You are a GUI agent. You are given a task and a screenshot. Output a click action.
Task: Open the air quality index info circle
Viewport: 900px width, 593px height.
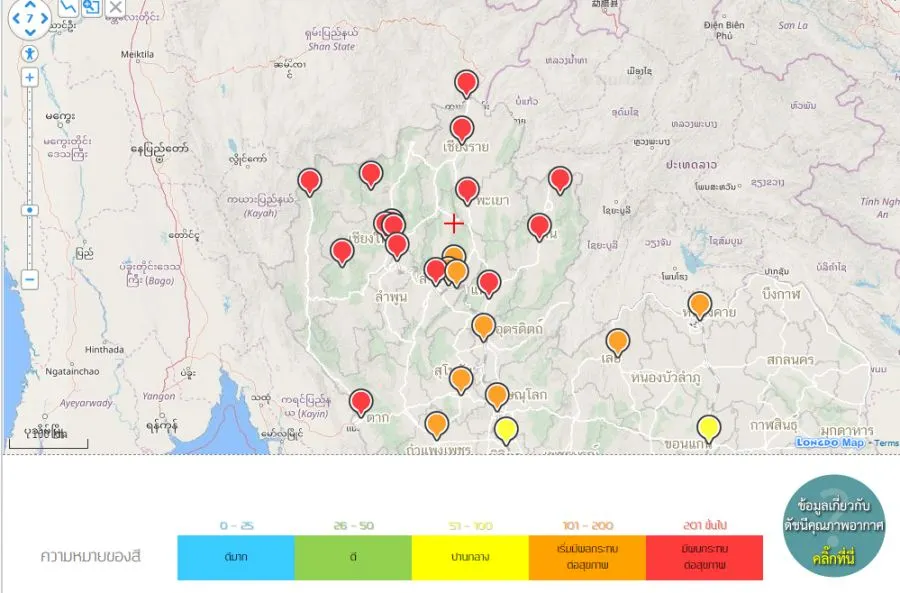click(x=834, y=526)
